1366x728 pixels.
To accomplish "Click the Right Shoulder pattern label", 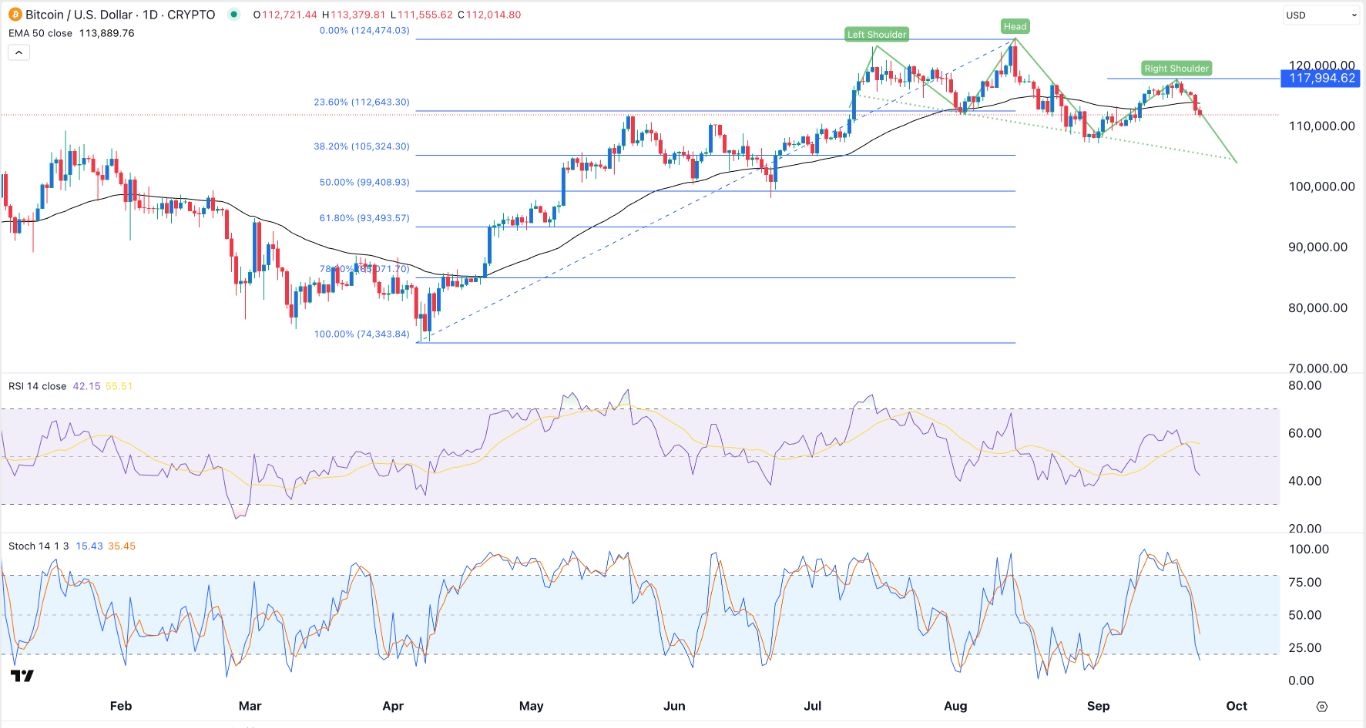I will click(x=1176, y=68).
